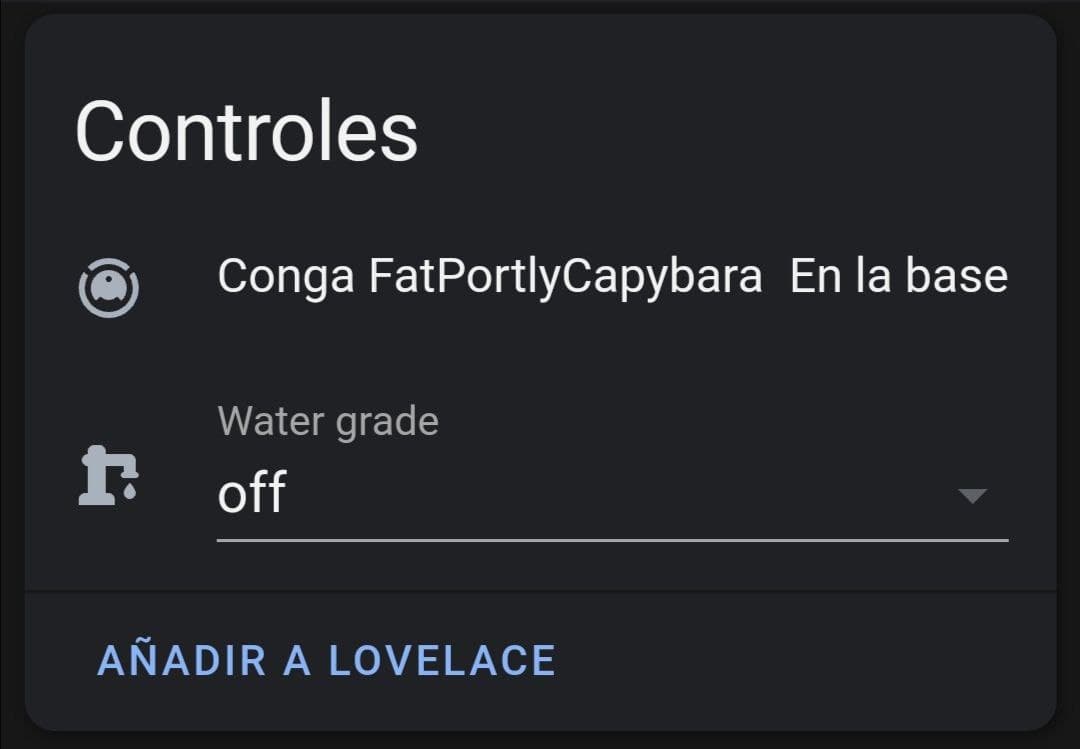Click the word 'Conga' in the vacuum row
Viewport: 1080px width, 749px height.
tap(285, 277)
